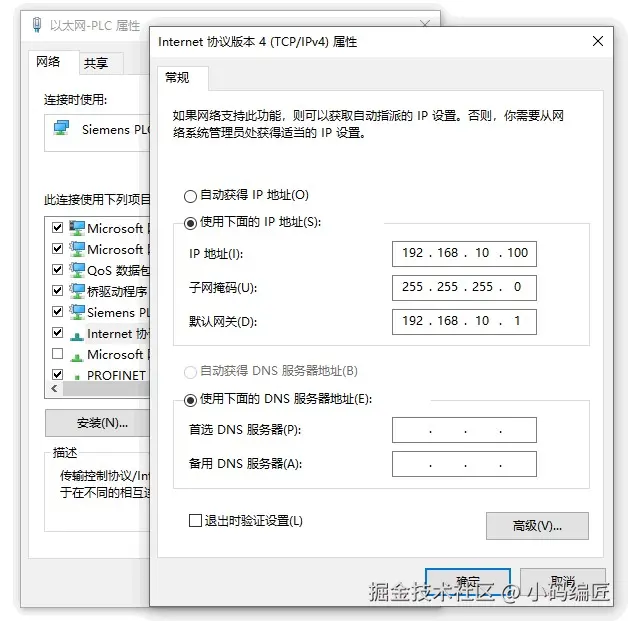Image resolution: width=628 pixels, height=621 pixels.
Task: Enable validate settings upon exit checkbox
Action: (195, 521)
